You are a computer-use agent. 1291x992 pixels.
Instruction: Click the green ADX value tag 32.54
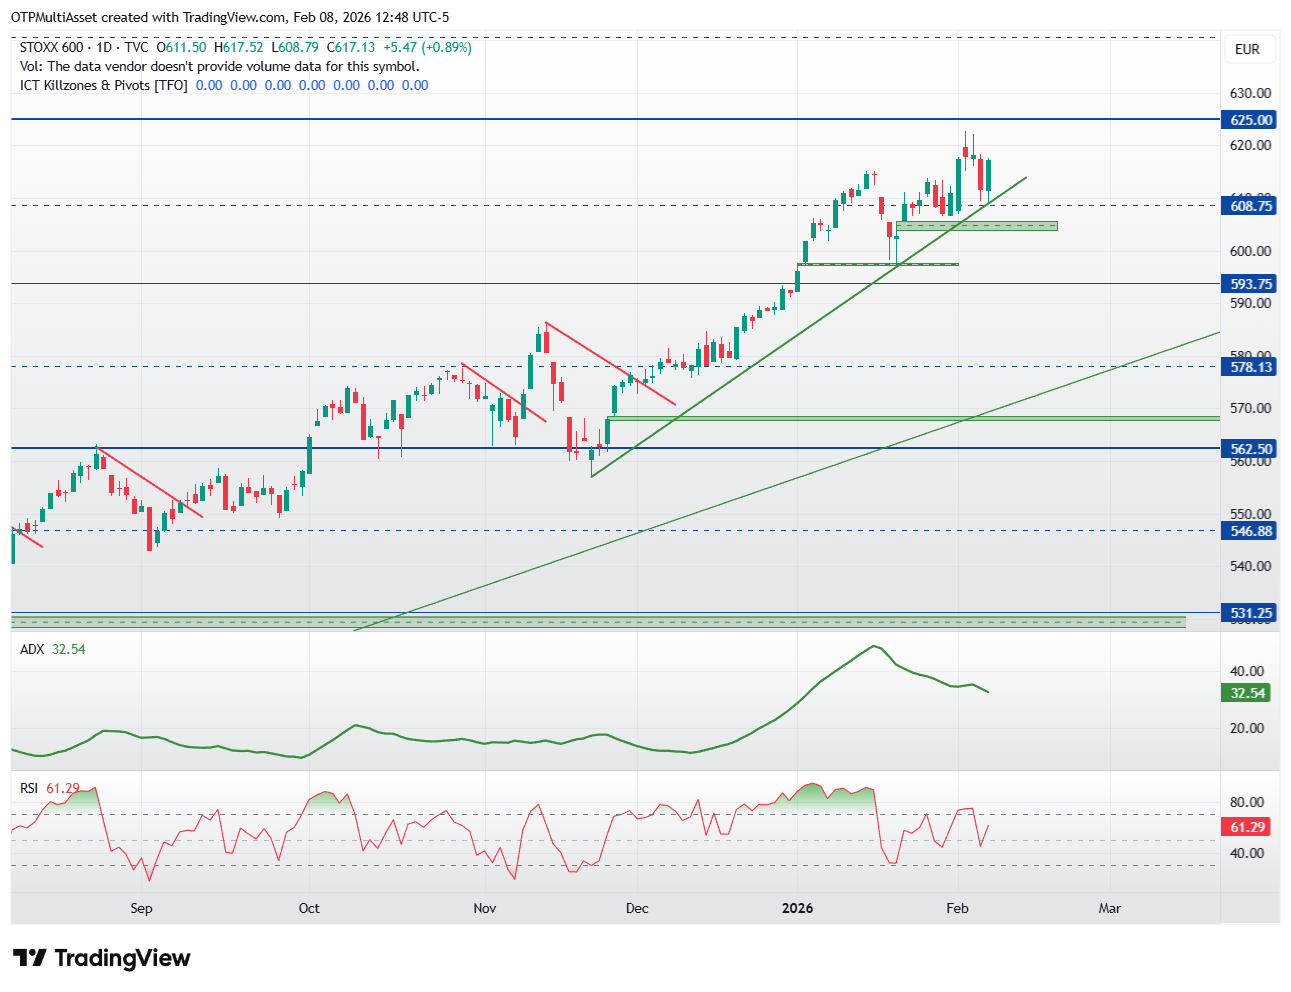(1247, 693)
